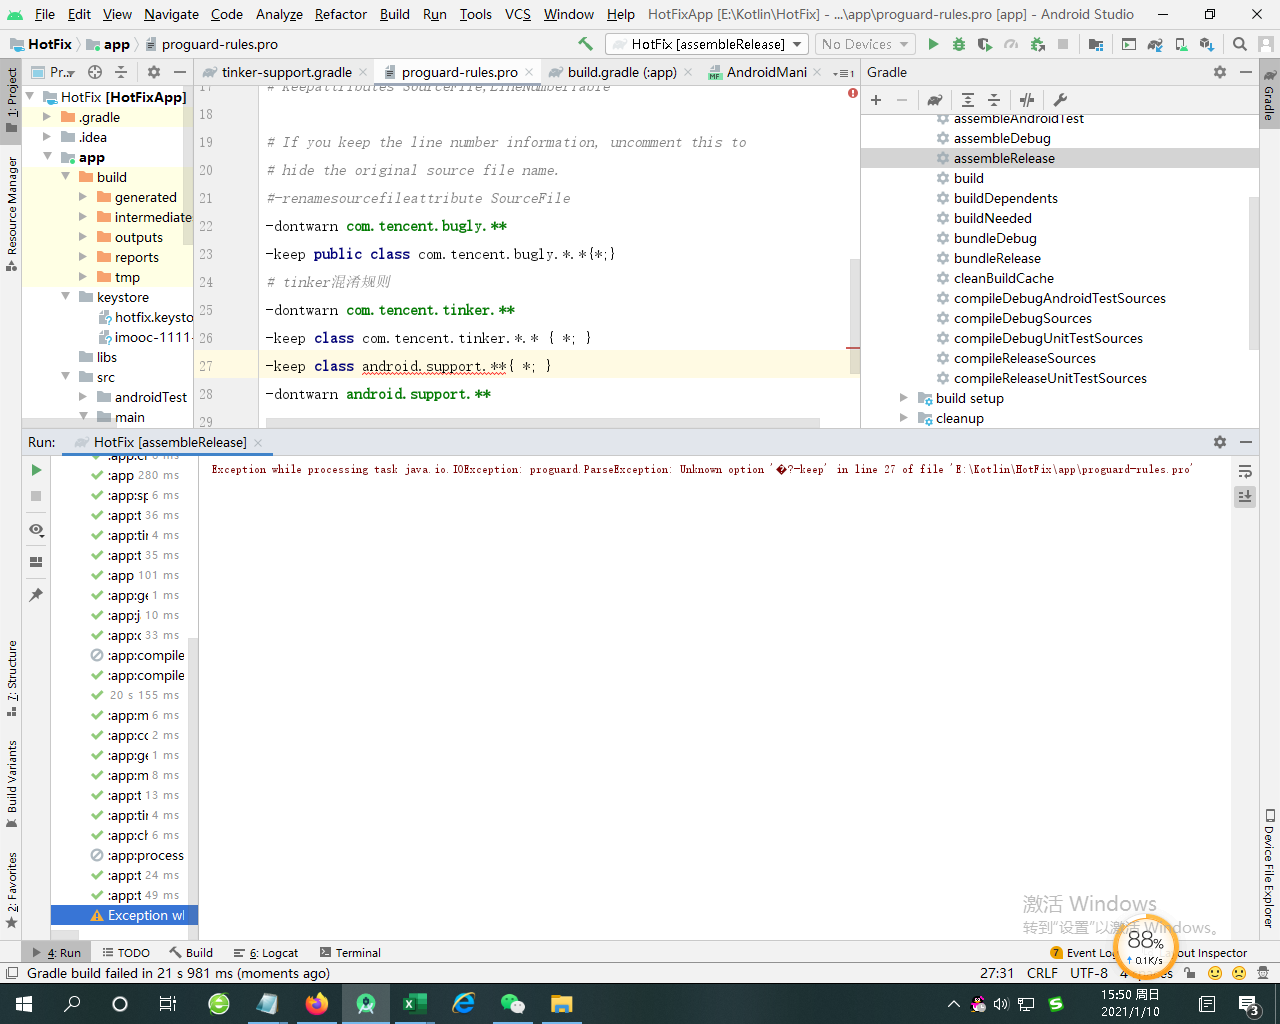
Task: Hide the Gradle tool window
Action: [1246, 72]
